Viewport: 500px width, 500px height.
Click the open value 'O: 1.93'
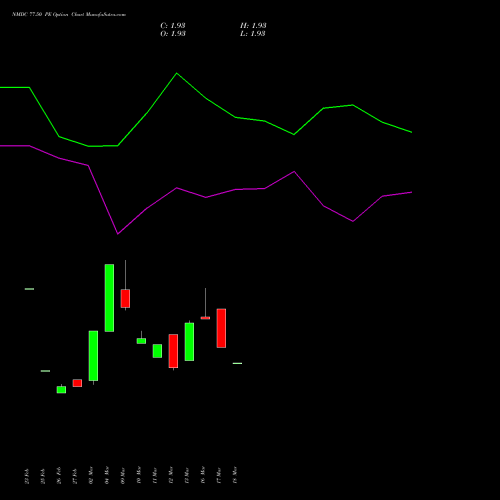(x=173, y=34)
